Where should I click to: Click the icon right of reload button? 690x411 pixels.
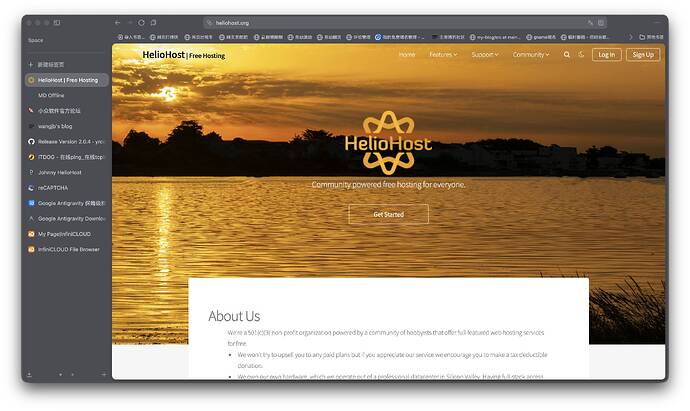[x=153, y=22]
